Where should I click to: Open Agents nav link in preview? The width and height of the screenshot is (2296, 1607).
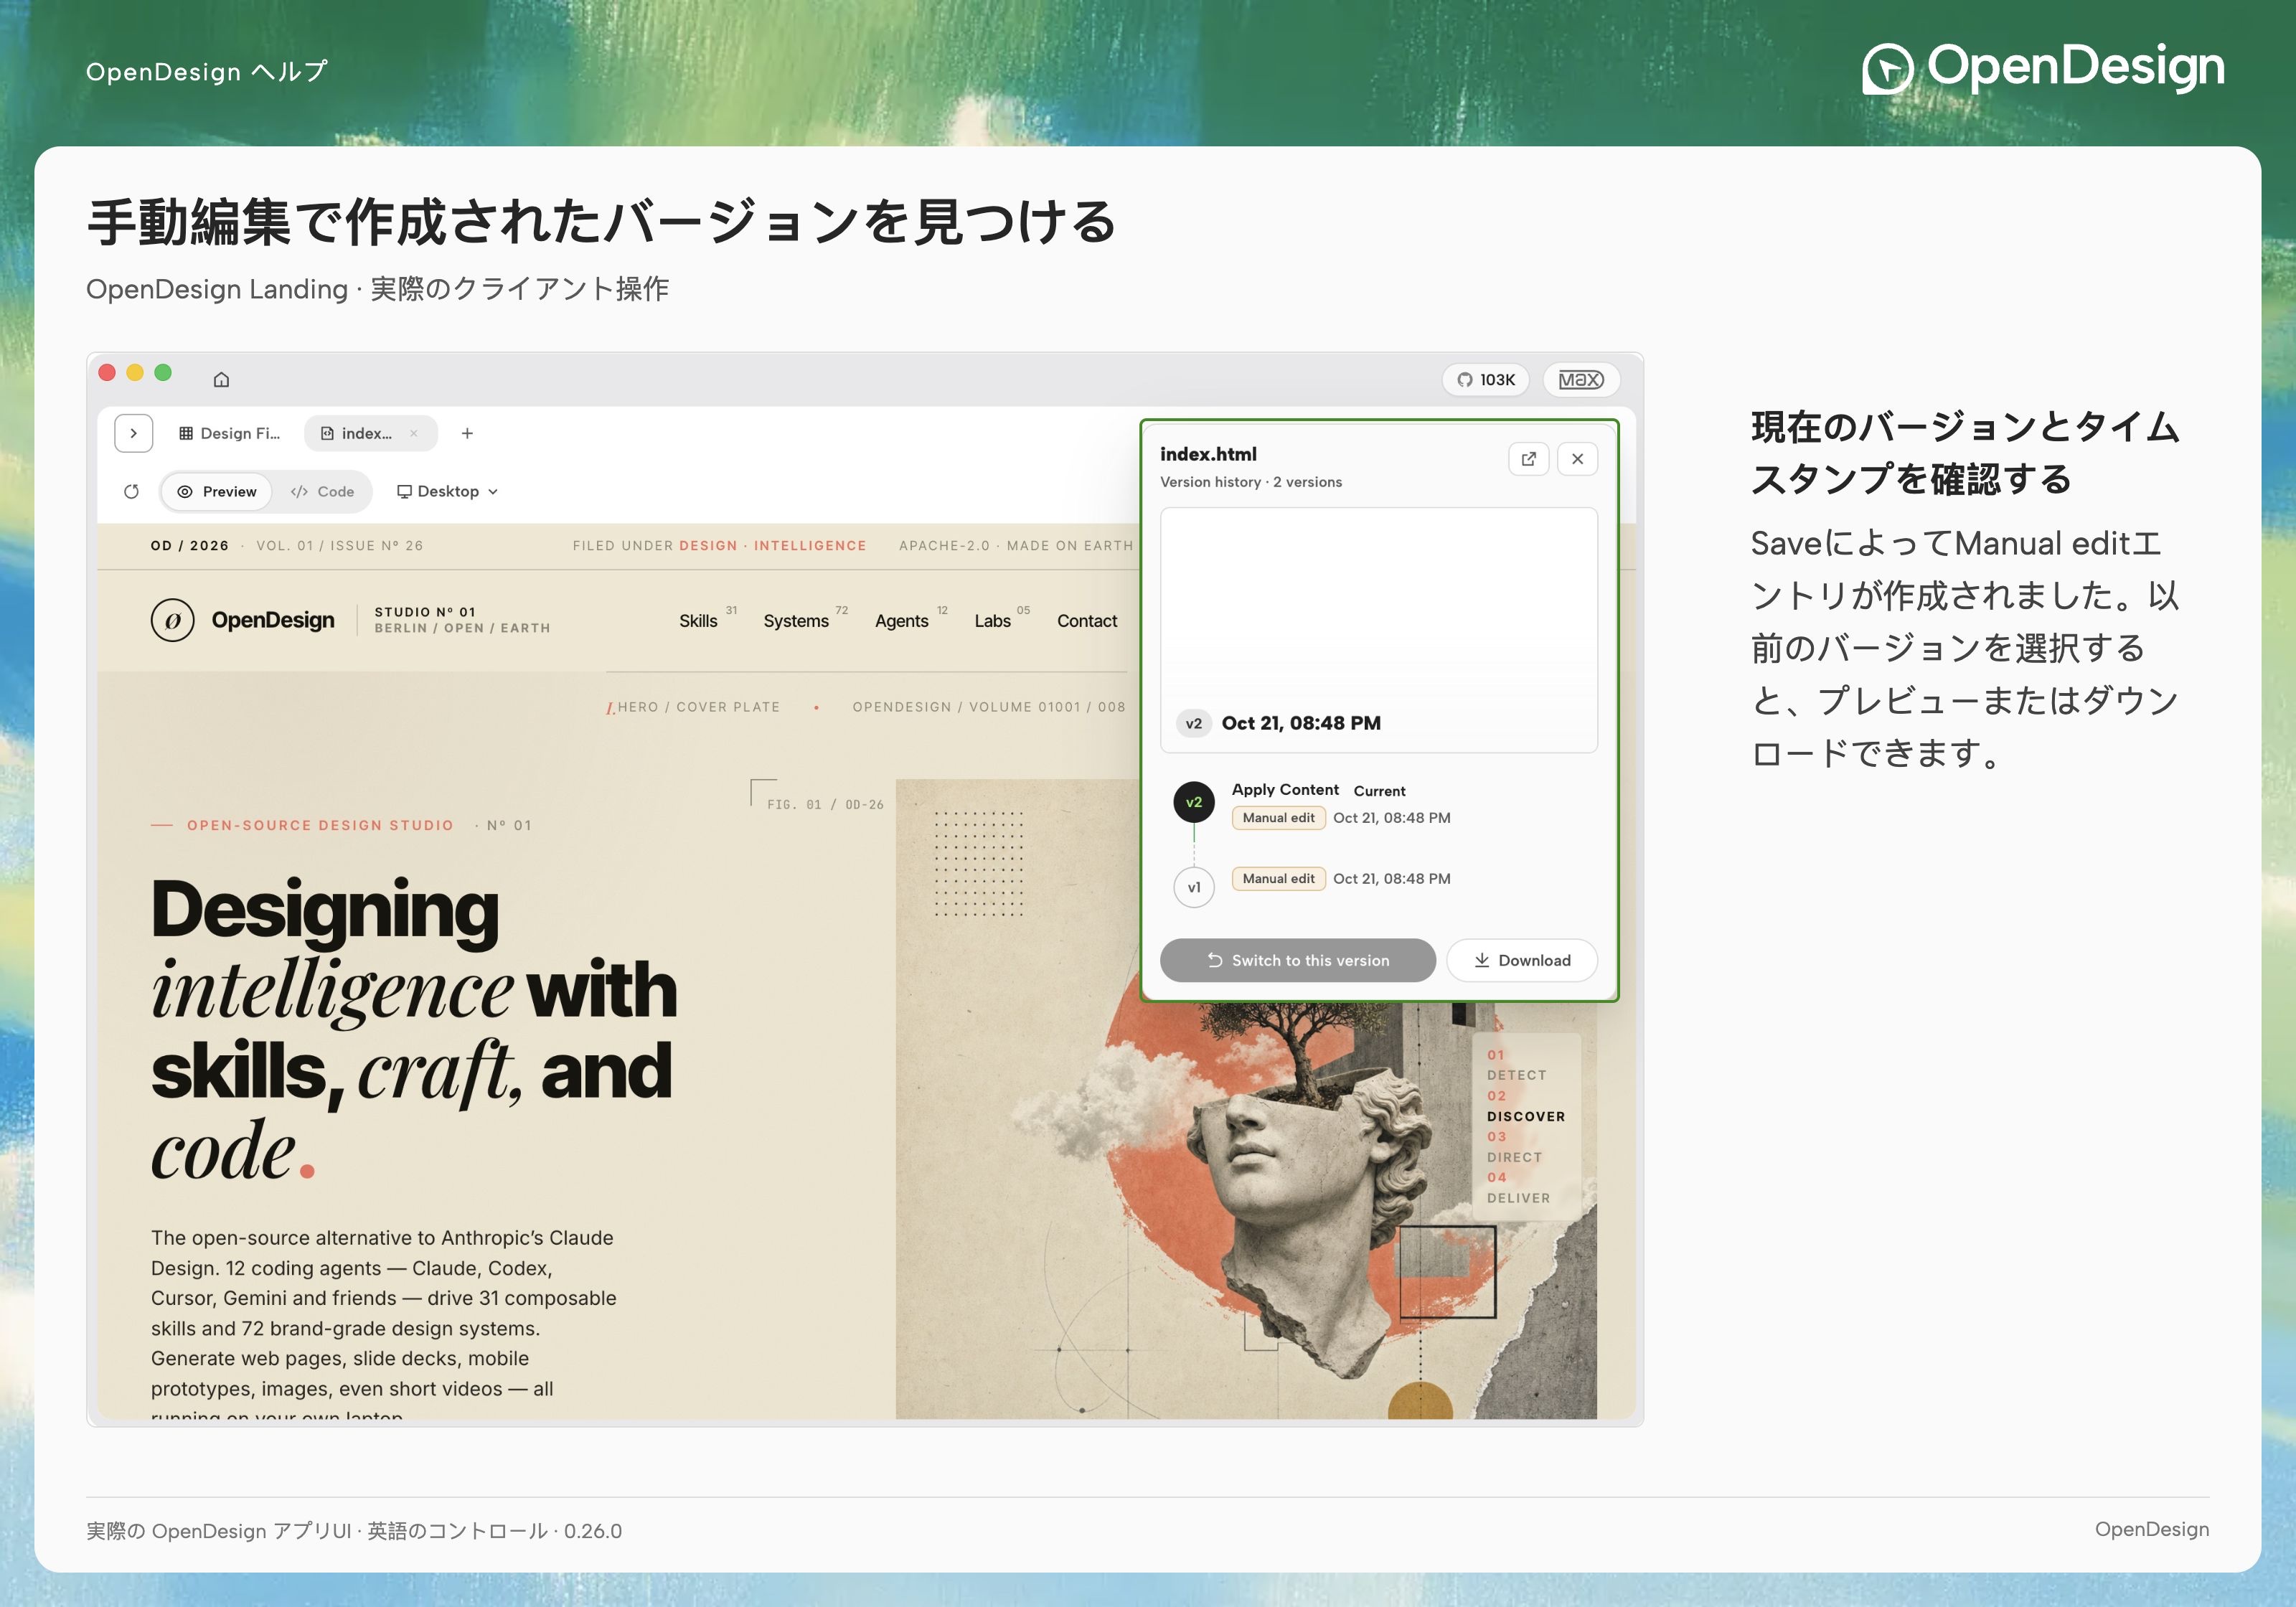tap(901, 621)
